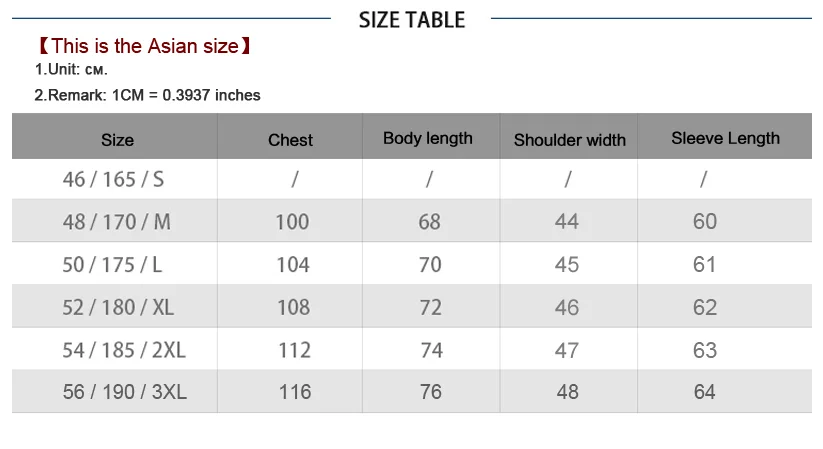Select the Chest column header

click(x=290, y=140)
